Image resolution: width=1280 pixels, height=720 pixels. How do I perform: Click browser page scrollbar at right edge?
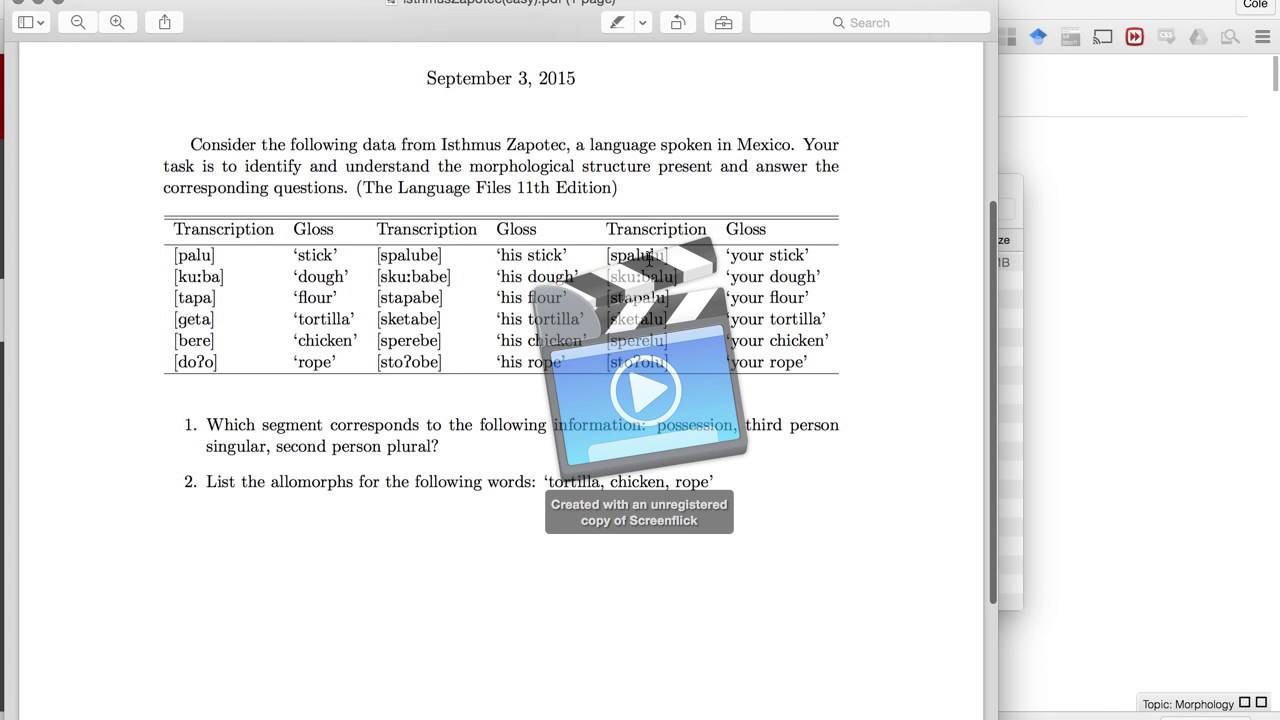click(x=1275, y=72)
